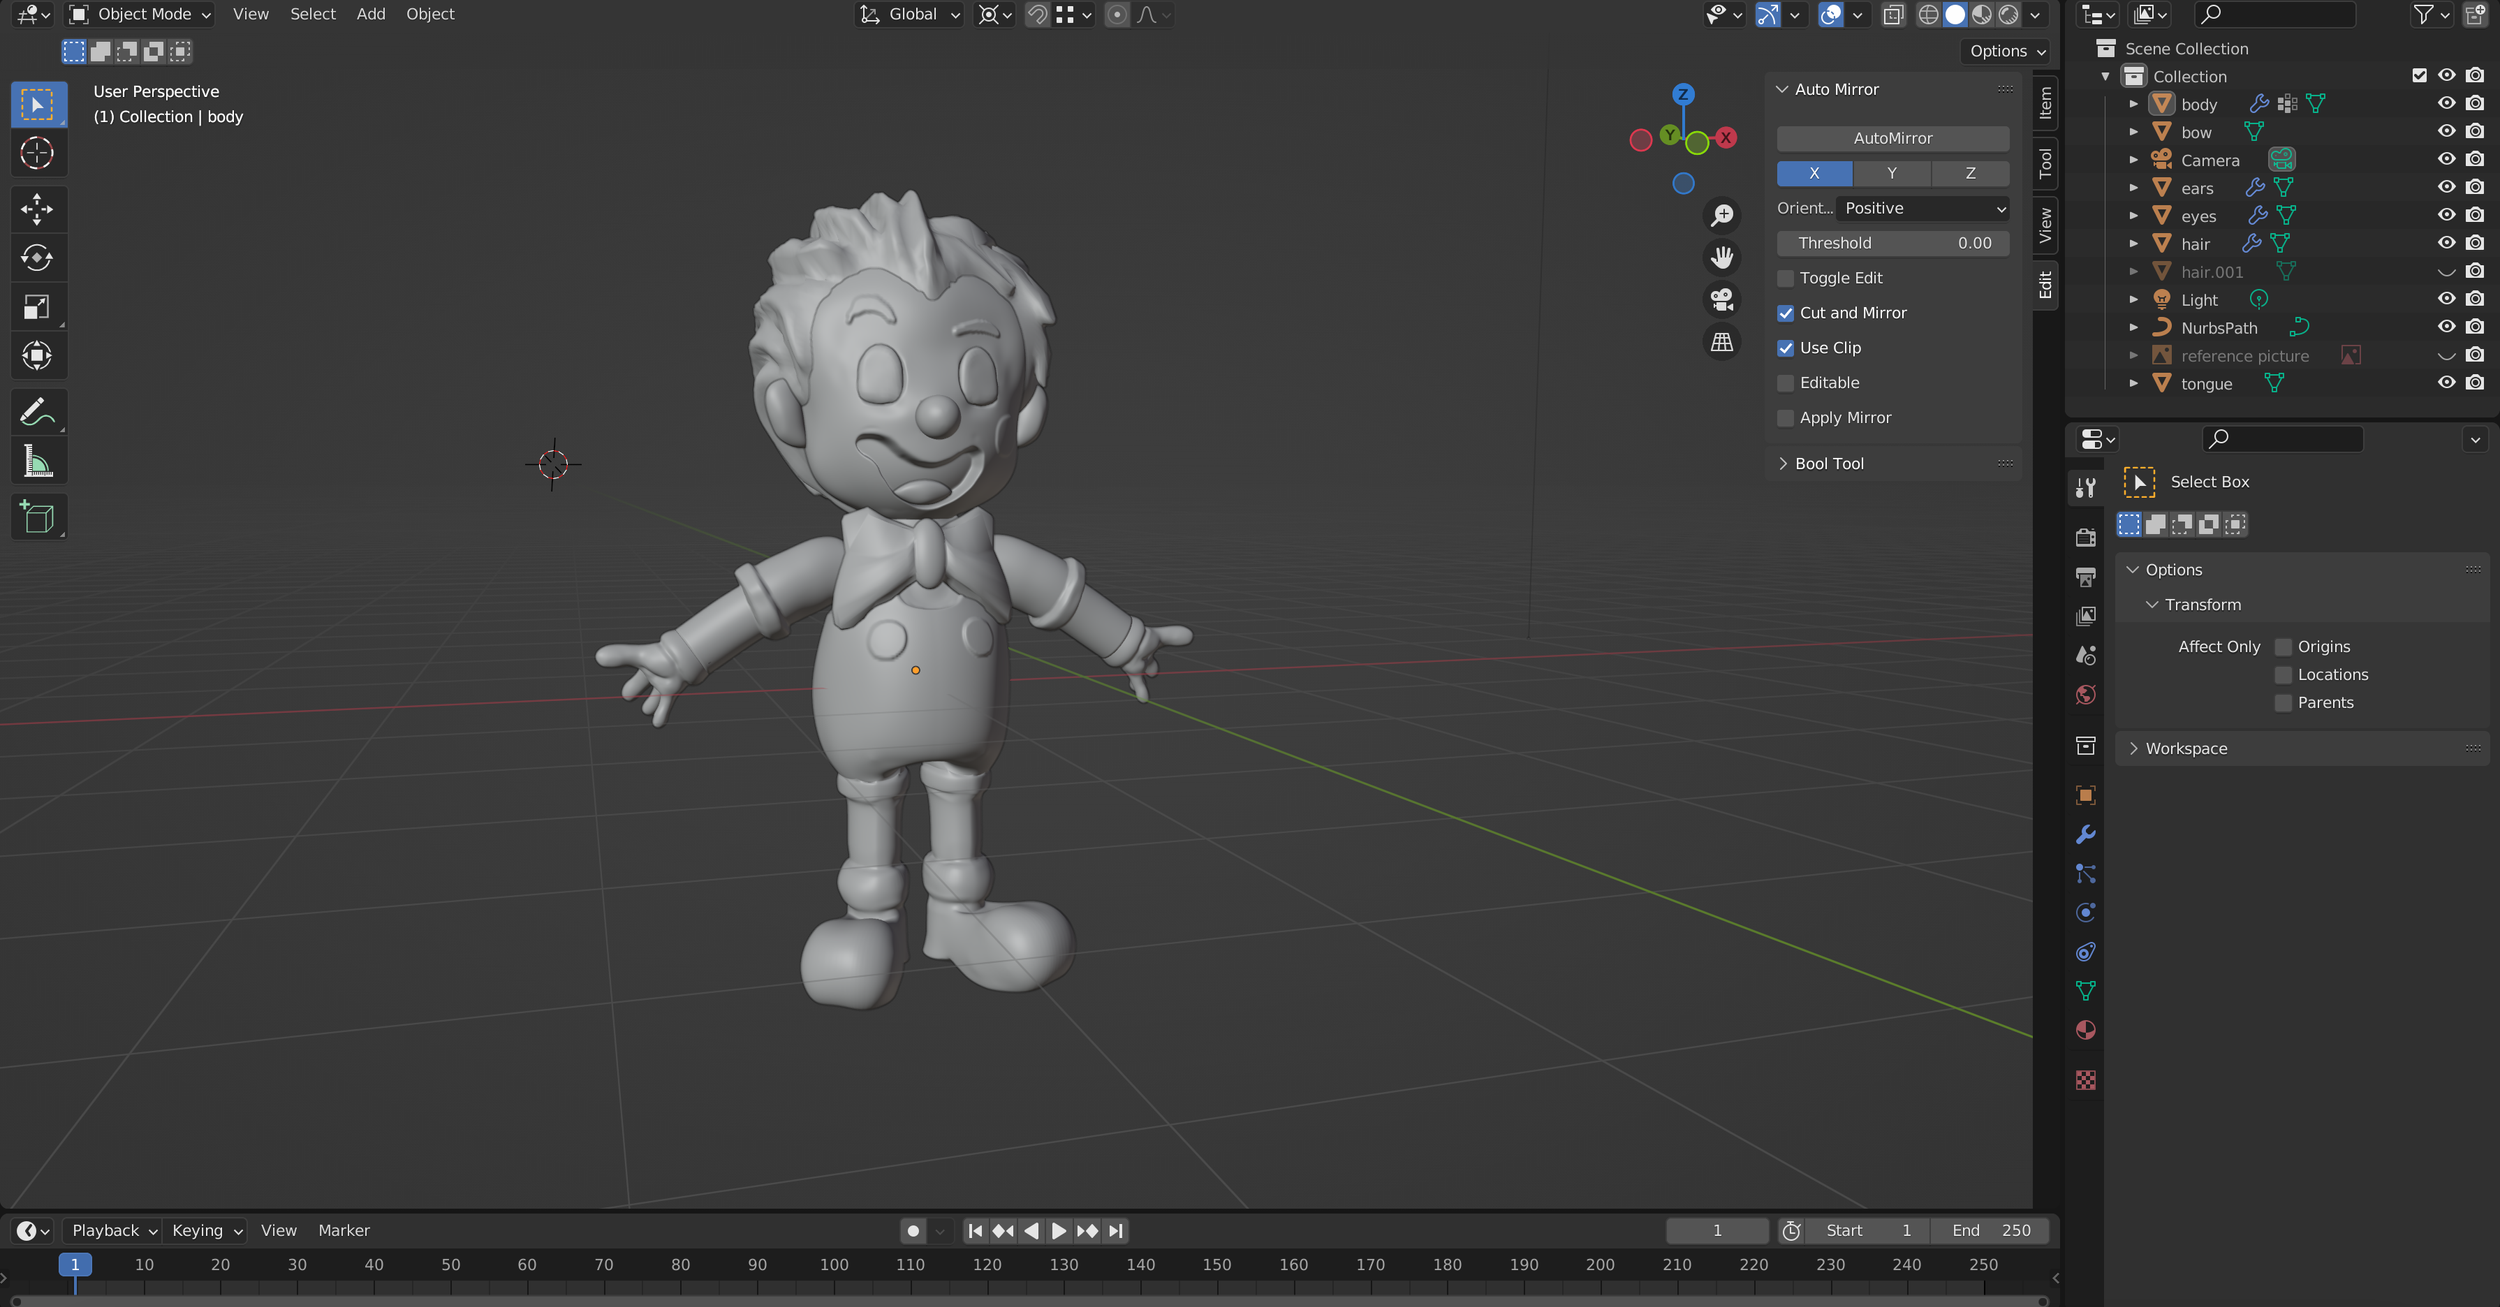Adjust the Threshold value slider
The width and height of the screenshot is (2500, 1307).
pos(1892,243)
